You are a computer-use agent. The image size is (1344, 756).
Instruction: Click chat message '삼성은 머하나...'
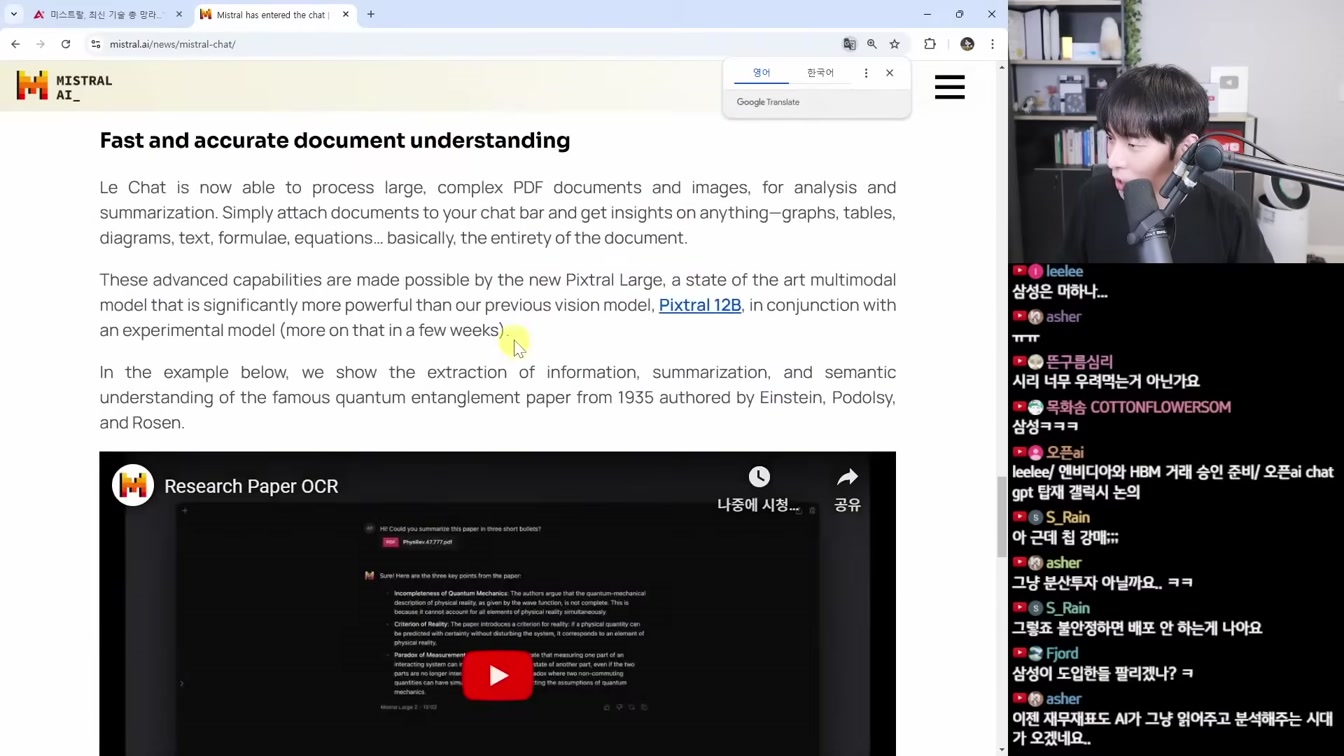[x=1060, y=292]
